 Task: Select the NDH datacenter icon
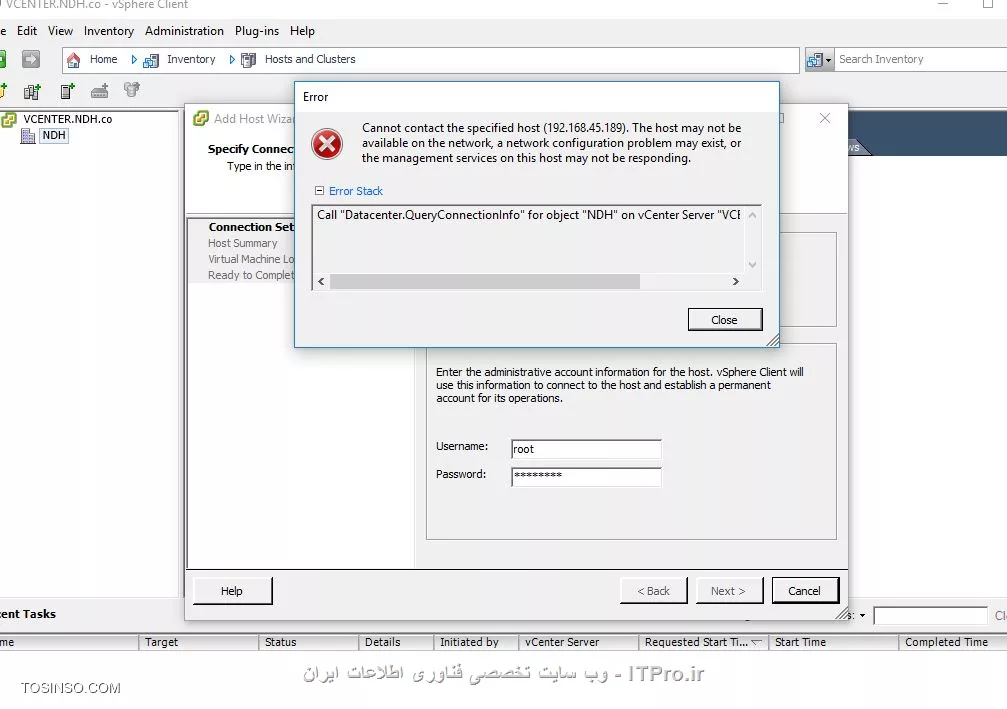point(28,136)
